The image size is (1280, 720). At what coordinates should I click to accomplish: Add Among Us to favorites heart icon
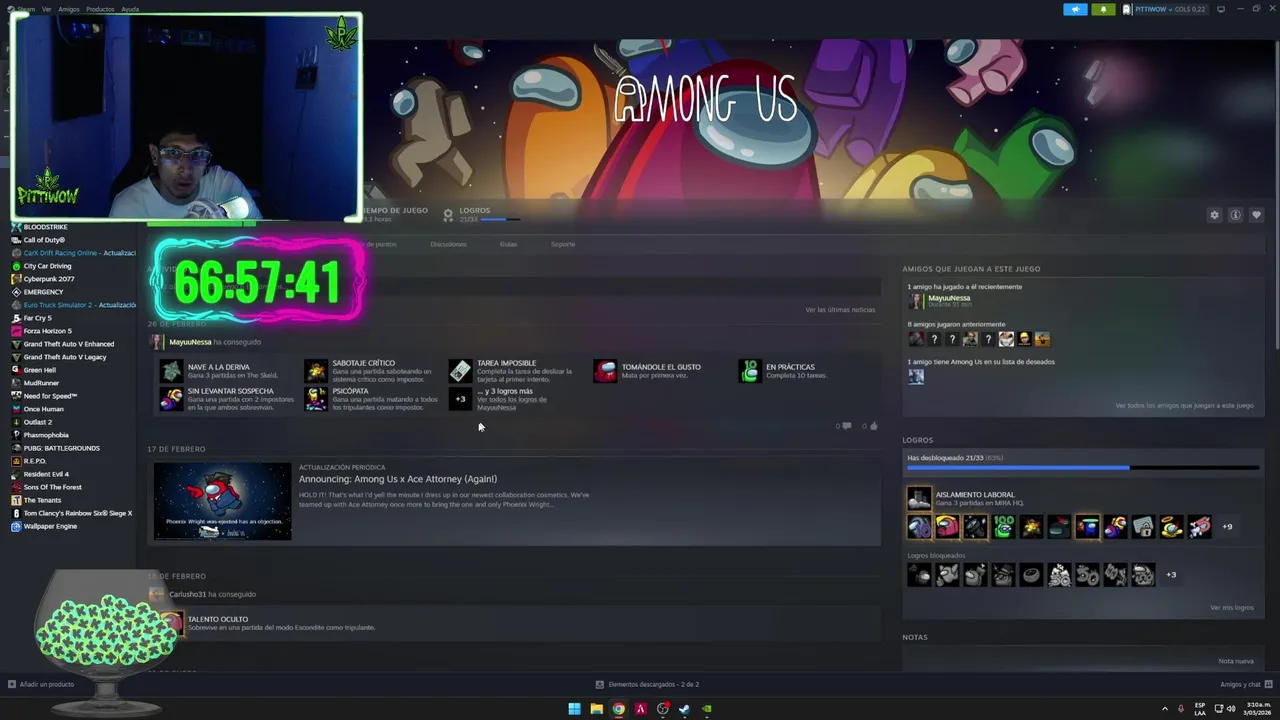point(1256,215)
